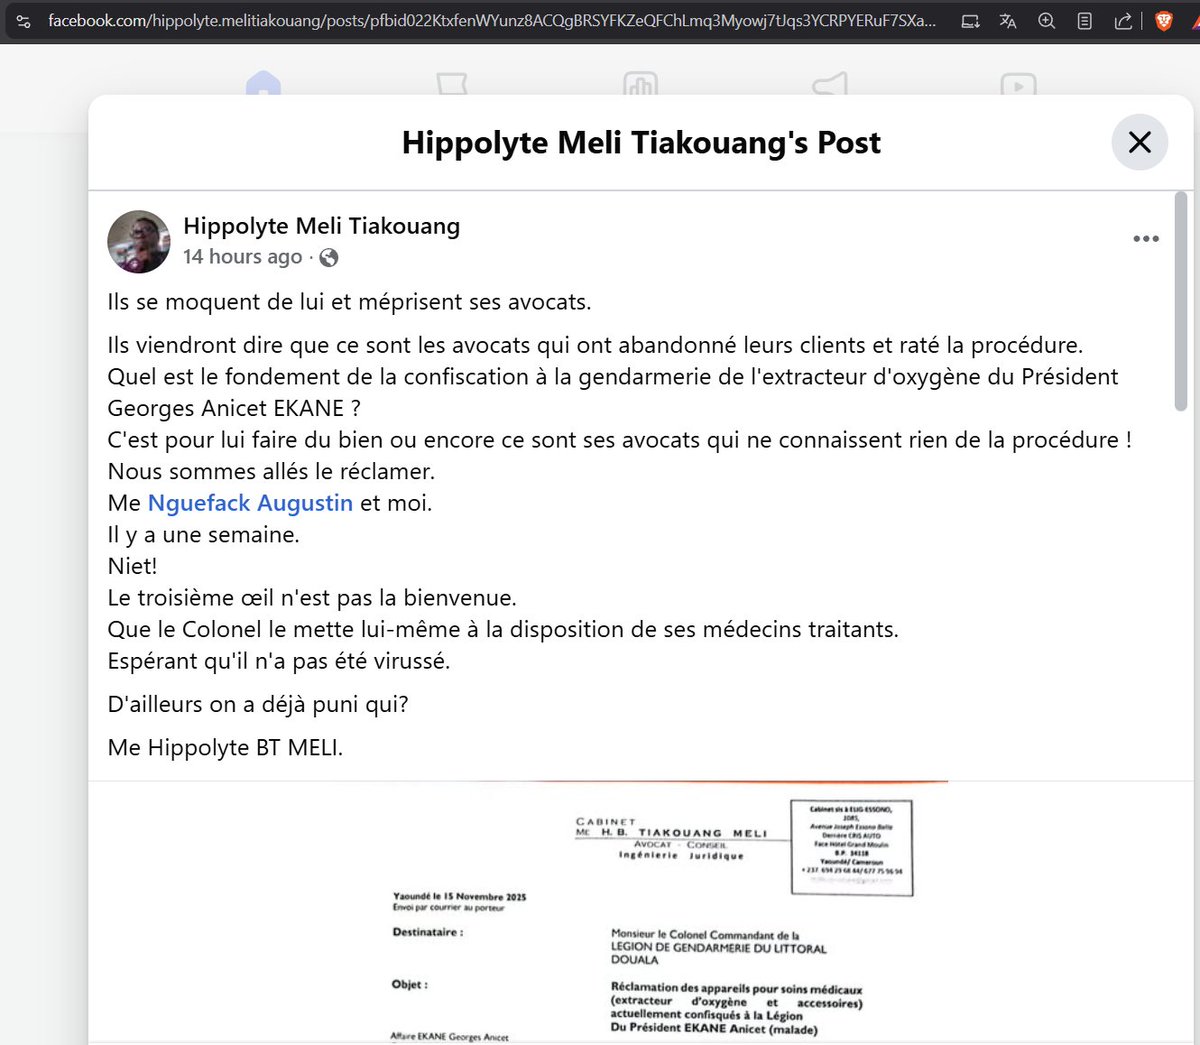Open the translate page icon
The image size is (1200, 1045).
tap(1008, 21)
